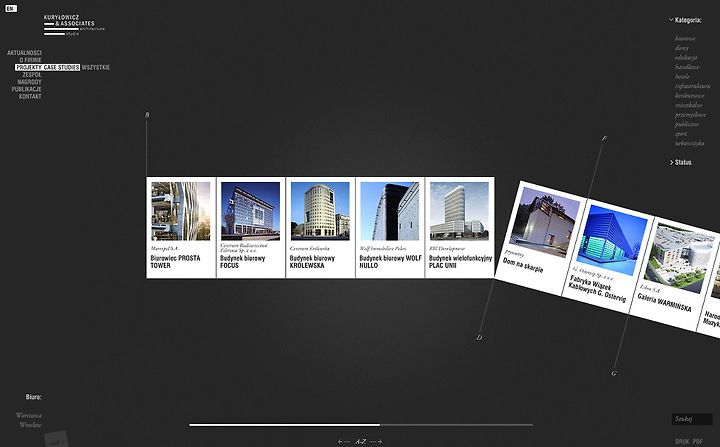Viewport: 720px width, 447px height.
Task: Open Budynek wielofunkcyjny PLAC UNII thumbnail
Action: tap(459, 211)
